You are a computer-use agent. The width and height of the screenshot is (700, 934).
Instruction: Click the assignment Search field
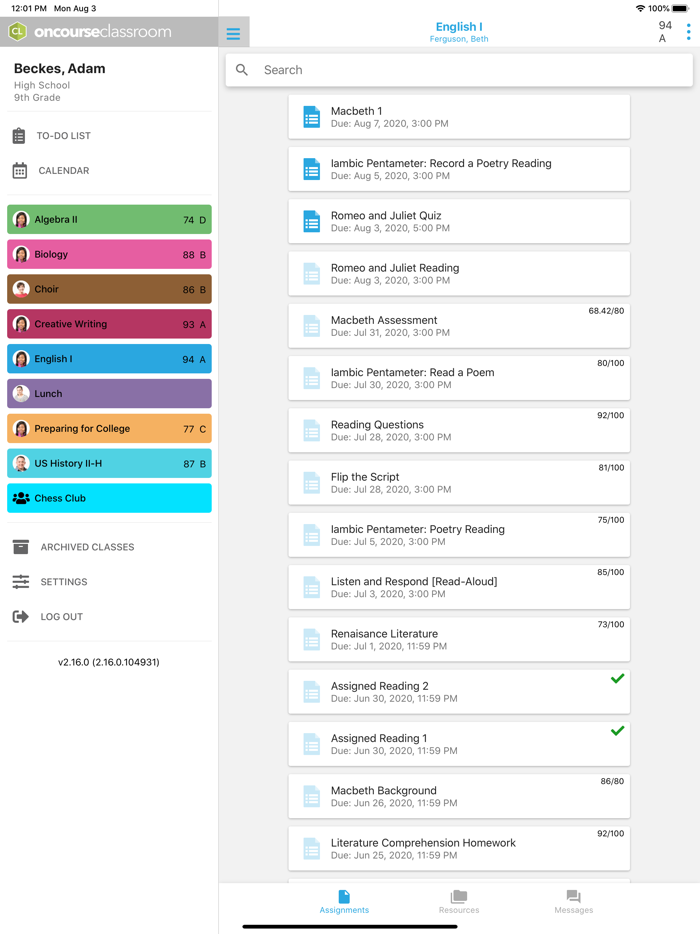(x=459, y=70)
